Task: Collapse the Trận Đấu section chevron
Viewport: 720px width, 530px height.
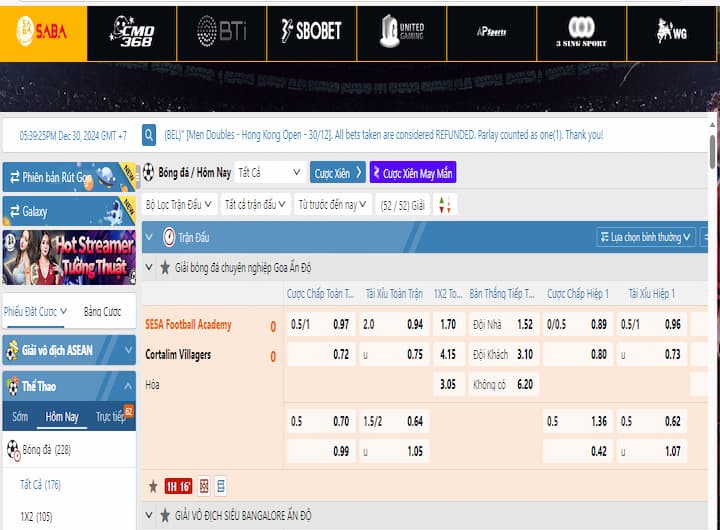Action: click(x=150, y=237)
